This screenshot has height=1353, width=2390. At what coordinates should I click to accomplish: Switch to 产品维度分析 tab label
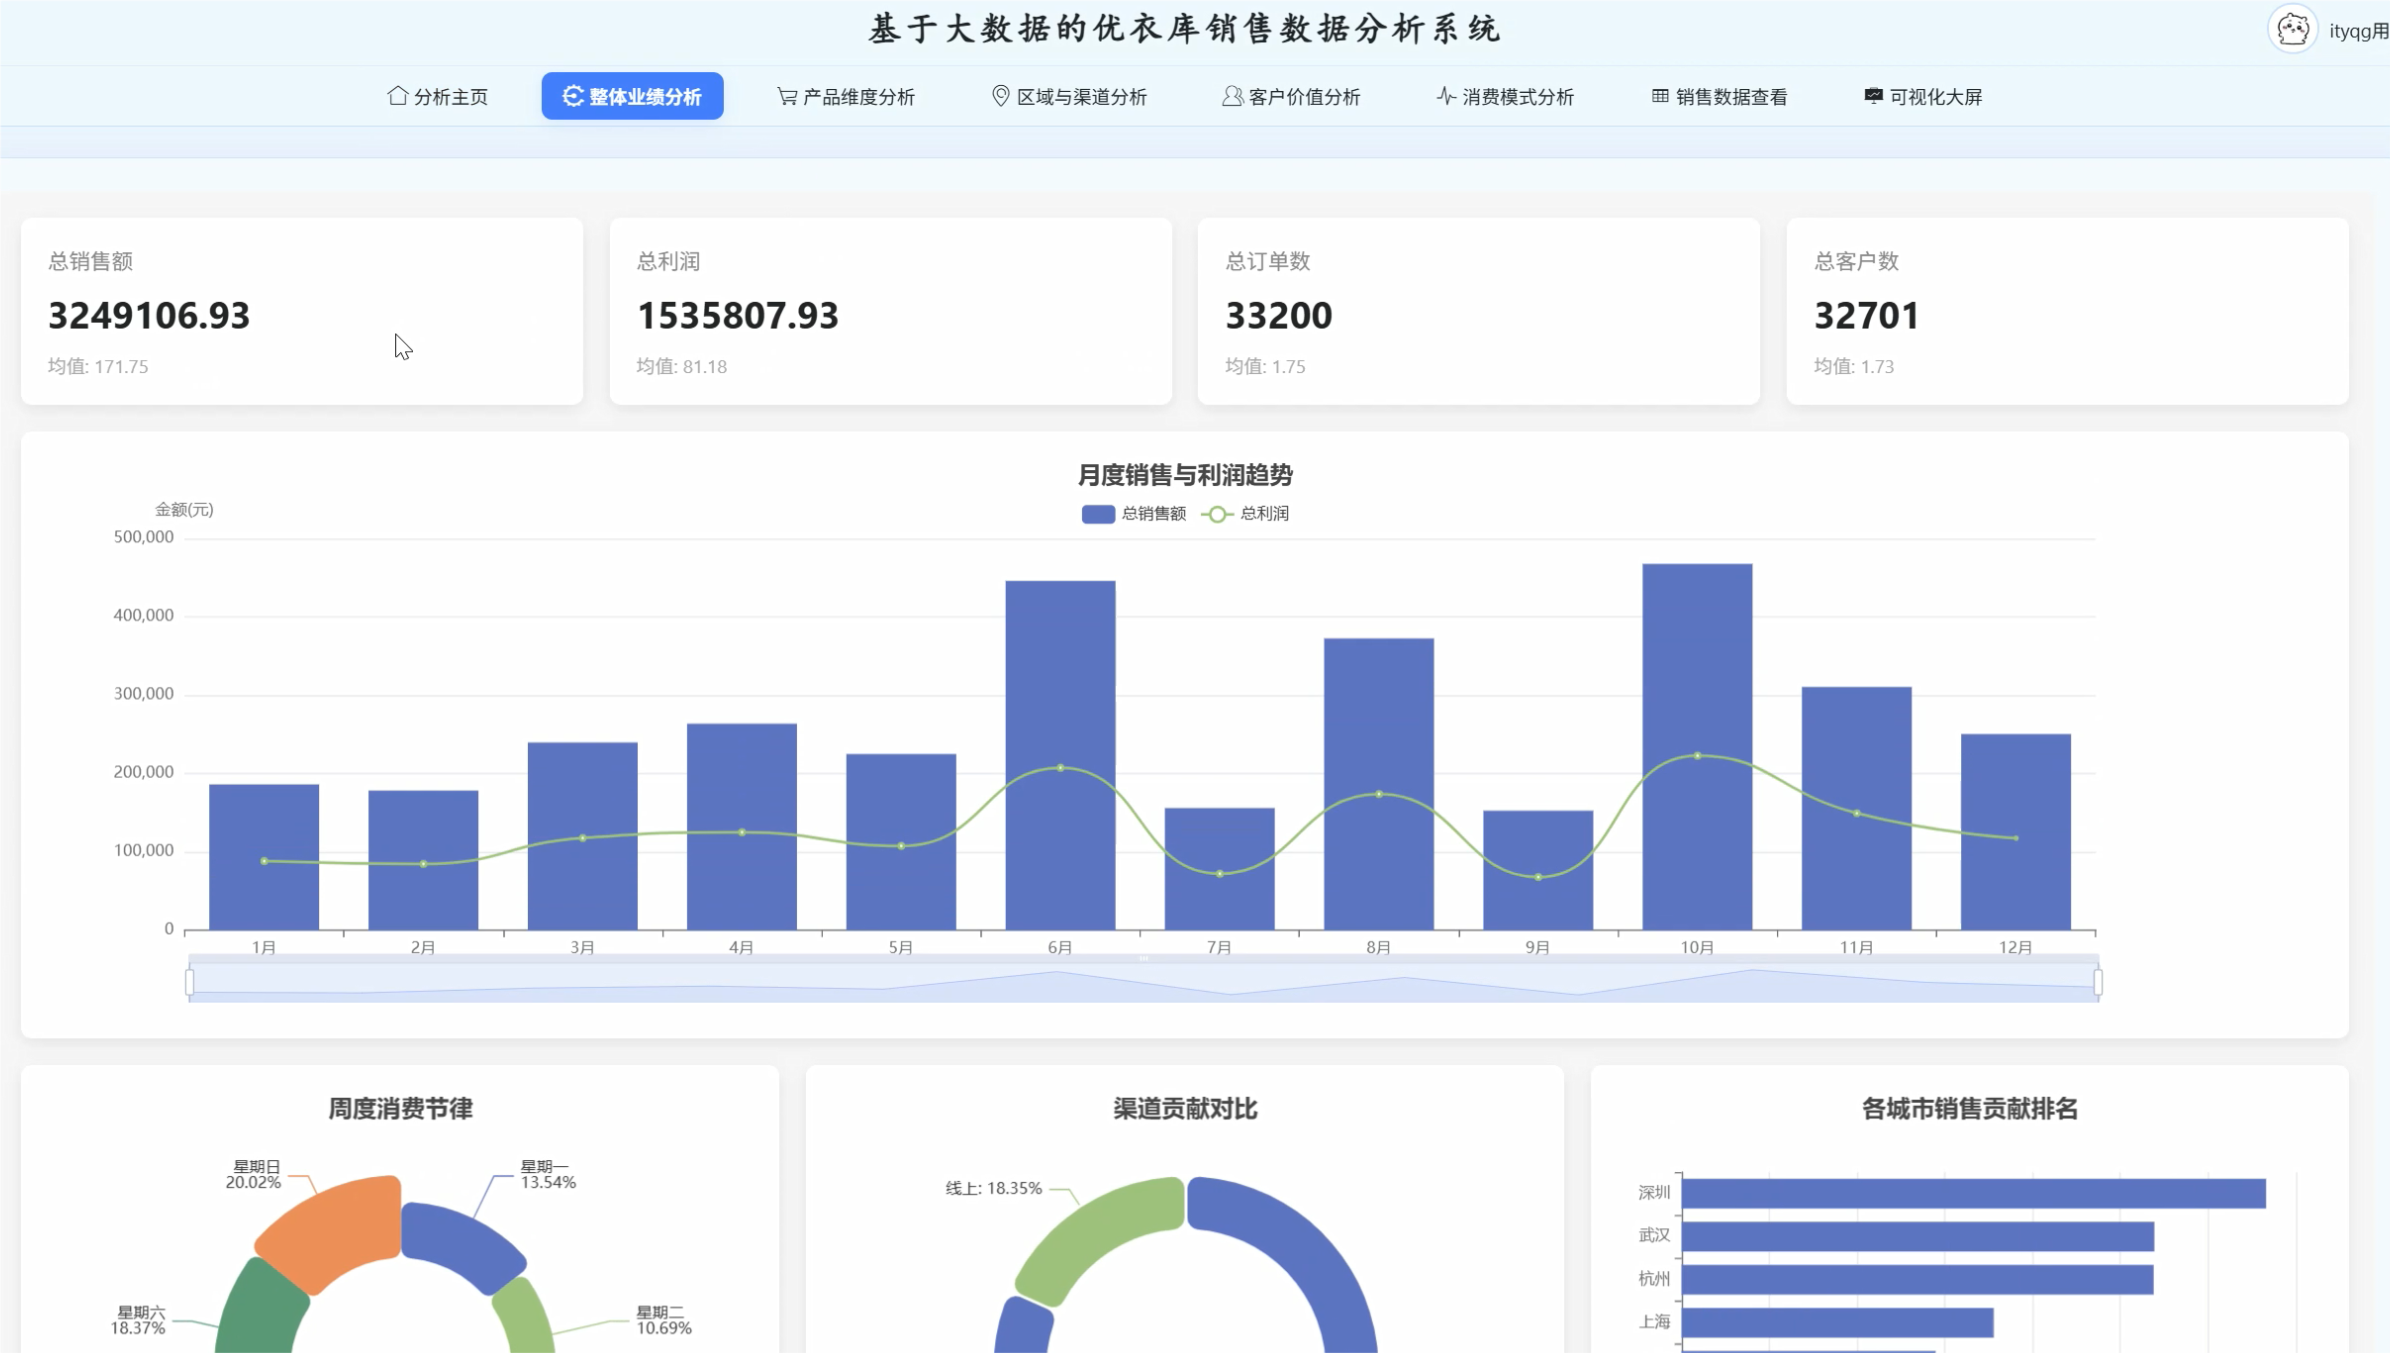pyautogui.click(x=859, y=97)
